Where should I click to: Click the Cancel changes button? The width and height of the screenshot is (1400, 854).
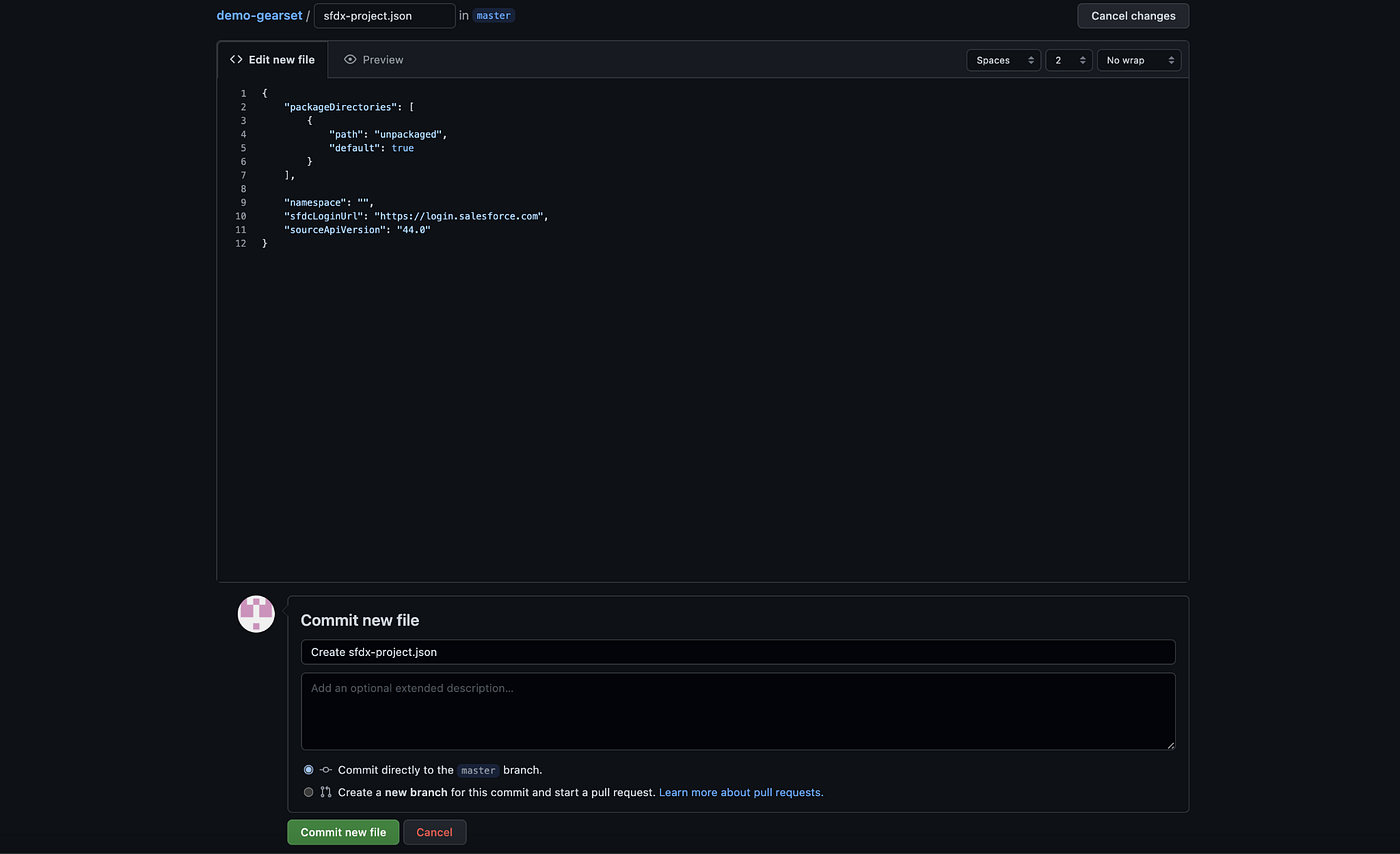pyautogui.click(x=1133, y=15)
